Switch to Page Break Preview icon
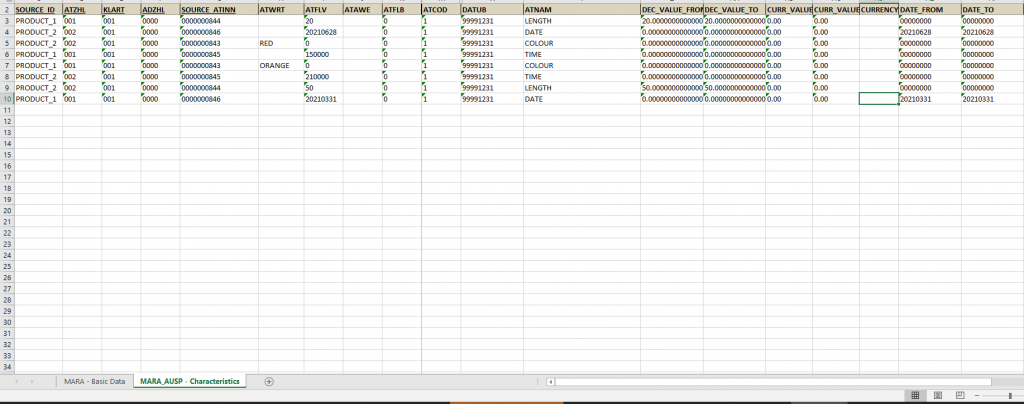 pos(960,396)
